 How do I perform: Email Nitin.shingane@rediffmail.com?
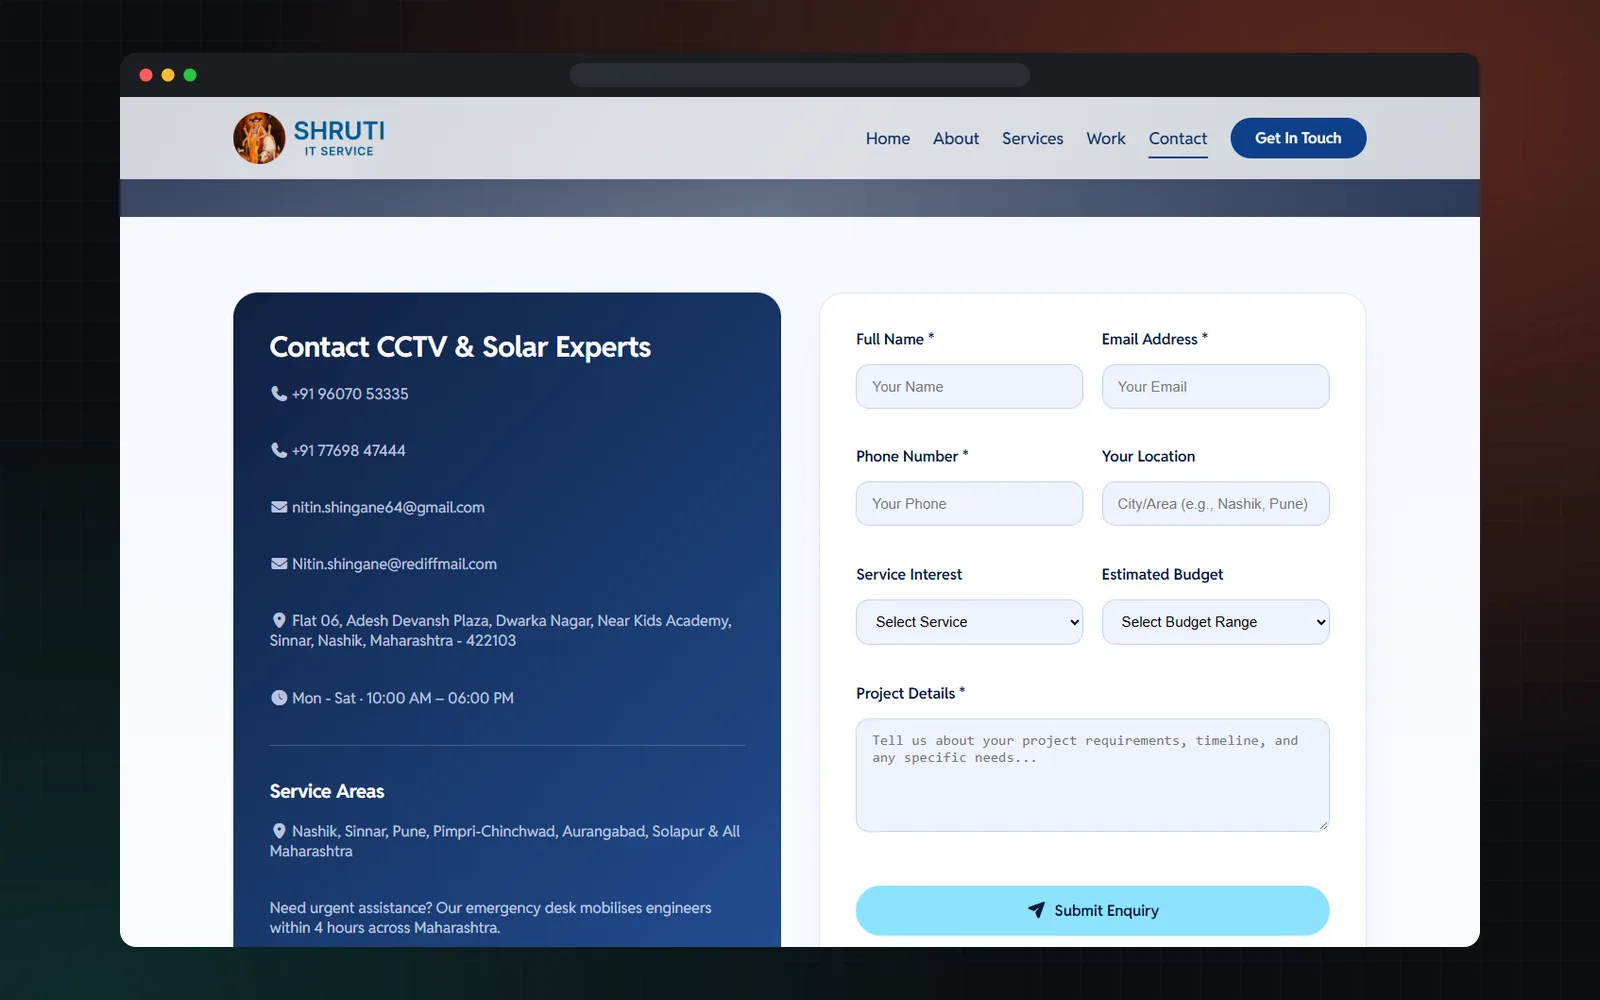[394, 564]
